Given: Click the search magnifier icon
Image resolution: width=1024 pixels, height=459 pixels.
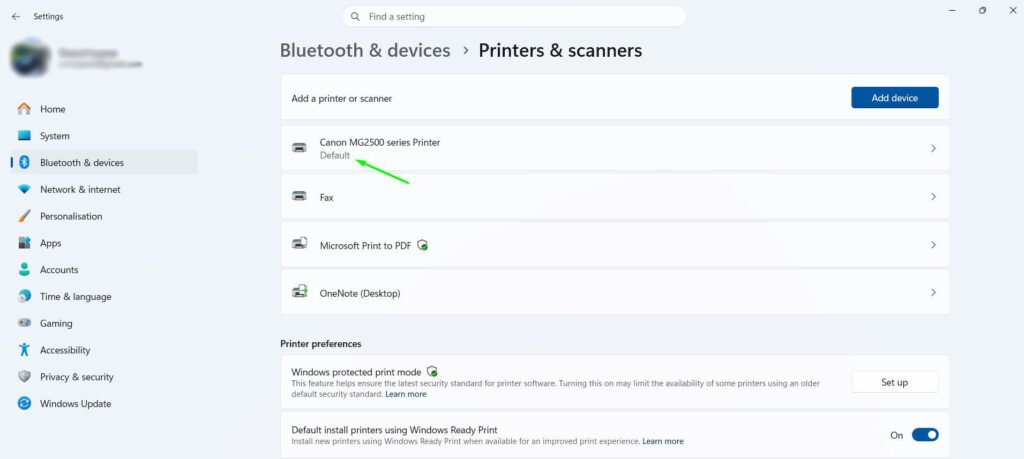Looking at the screenshot, I should tap(355, 16).
